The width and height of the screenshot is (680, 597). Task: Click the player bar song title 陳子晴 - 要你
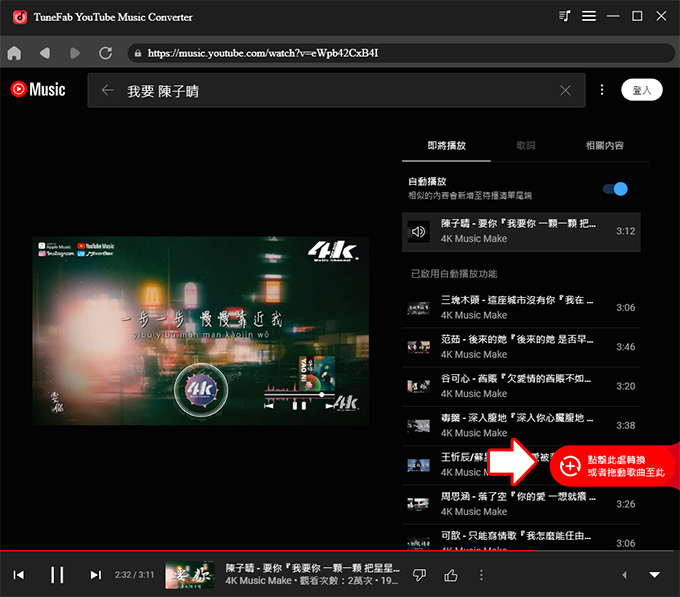tap(312, 568)
